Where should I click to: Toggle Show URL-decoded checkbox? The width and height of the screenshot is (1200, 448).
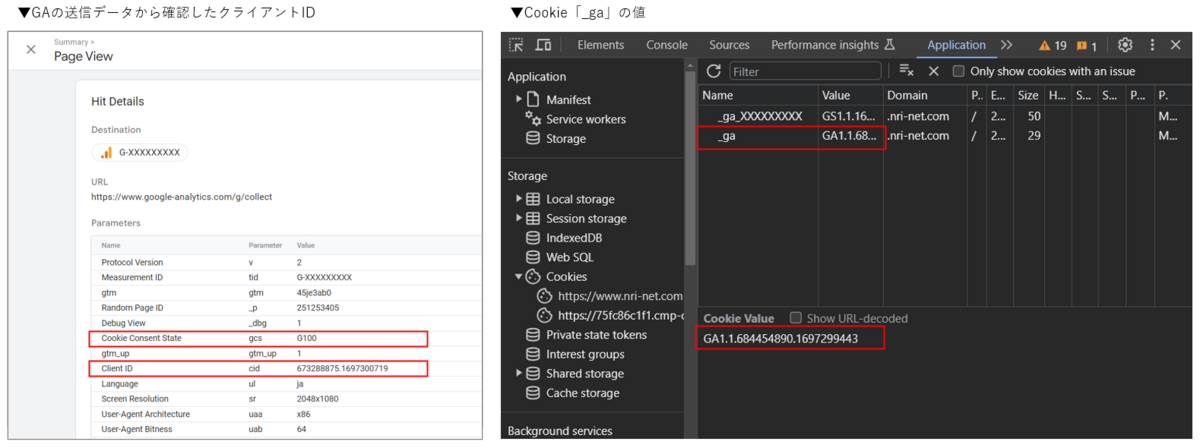pyautogui.click(x=796, y=318)
